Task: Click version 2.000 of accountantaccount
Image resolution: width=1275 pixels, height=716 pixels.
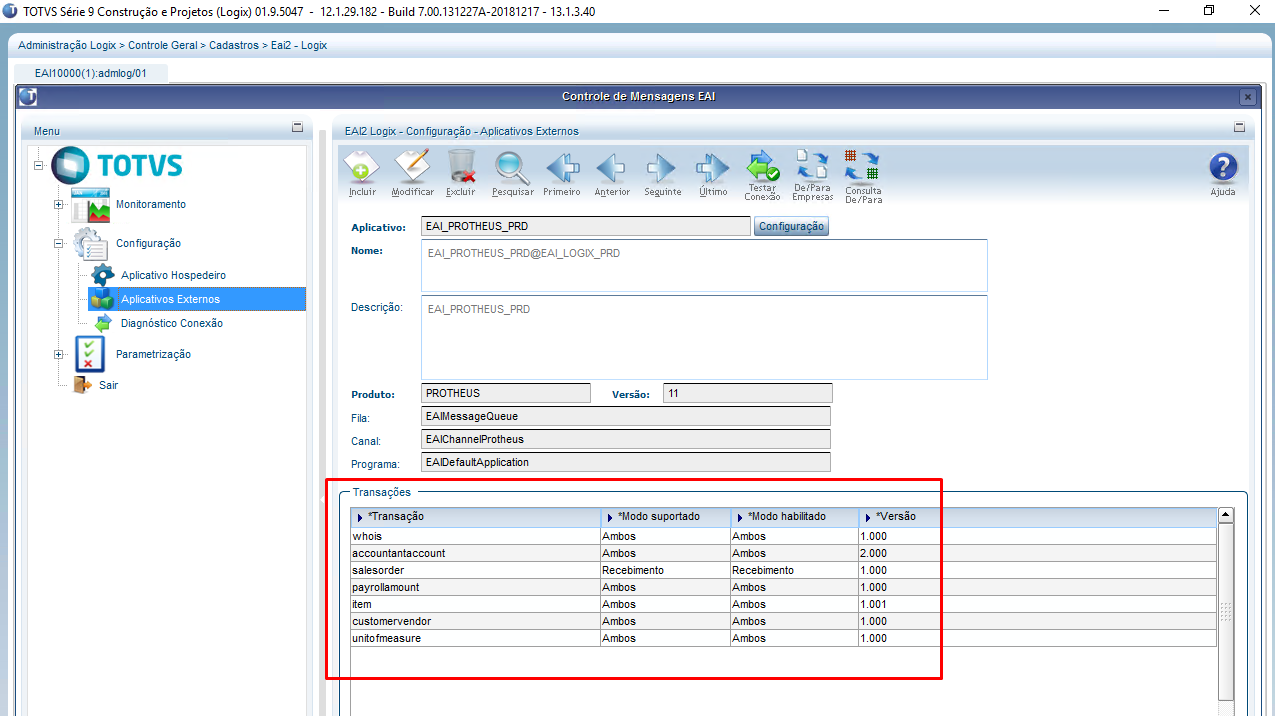Action: [874, 553]
